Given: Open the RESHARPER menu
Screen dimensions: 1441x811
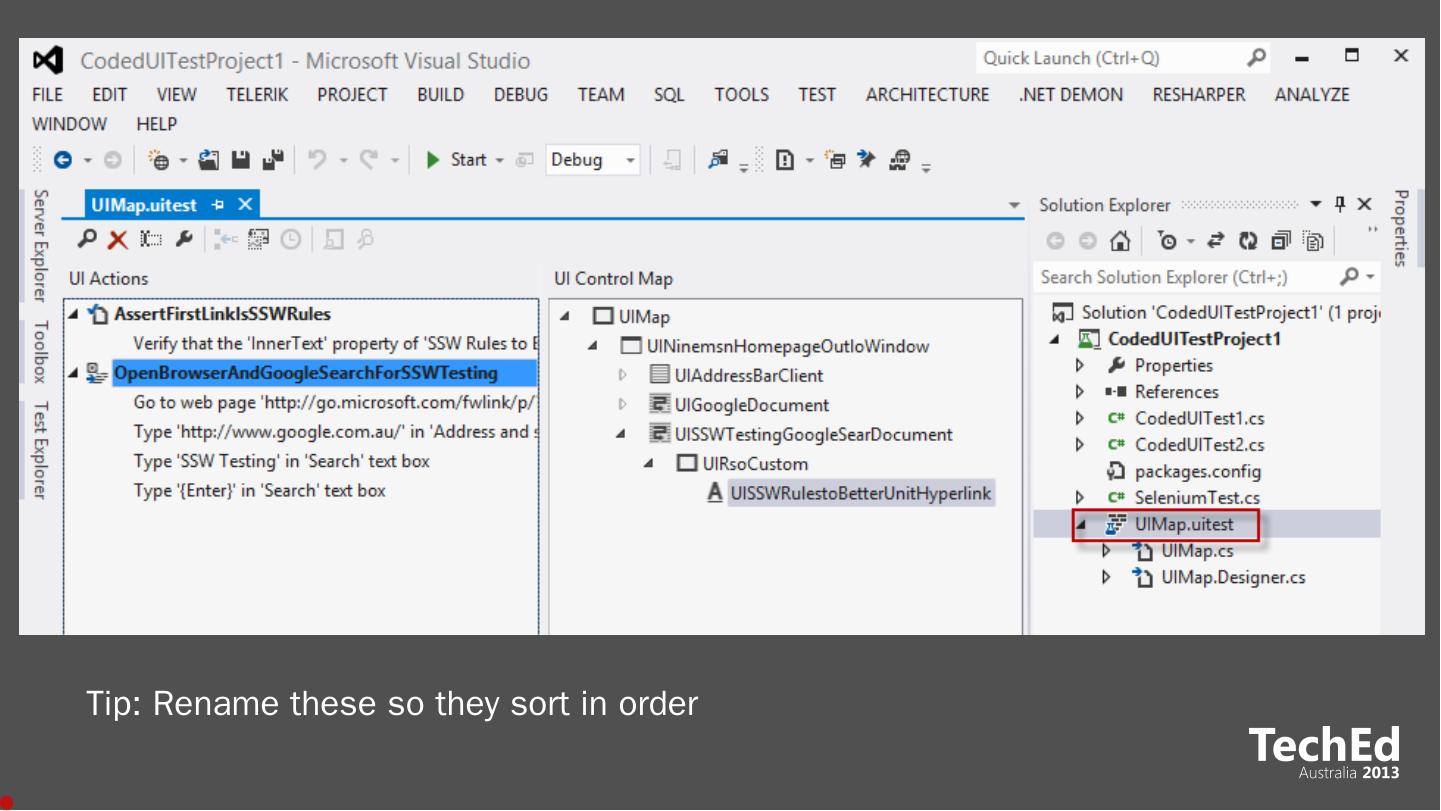Looking at the screenshot, I should point(1198,95).
